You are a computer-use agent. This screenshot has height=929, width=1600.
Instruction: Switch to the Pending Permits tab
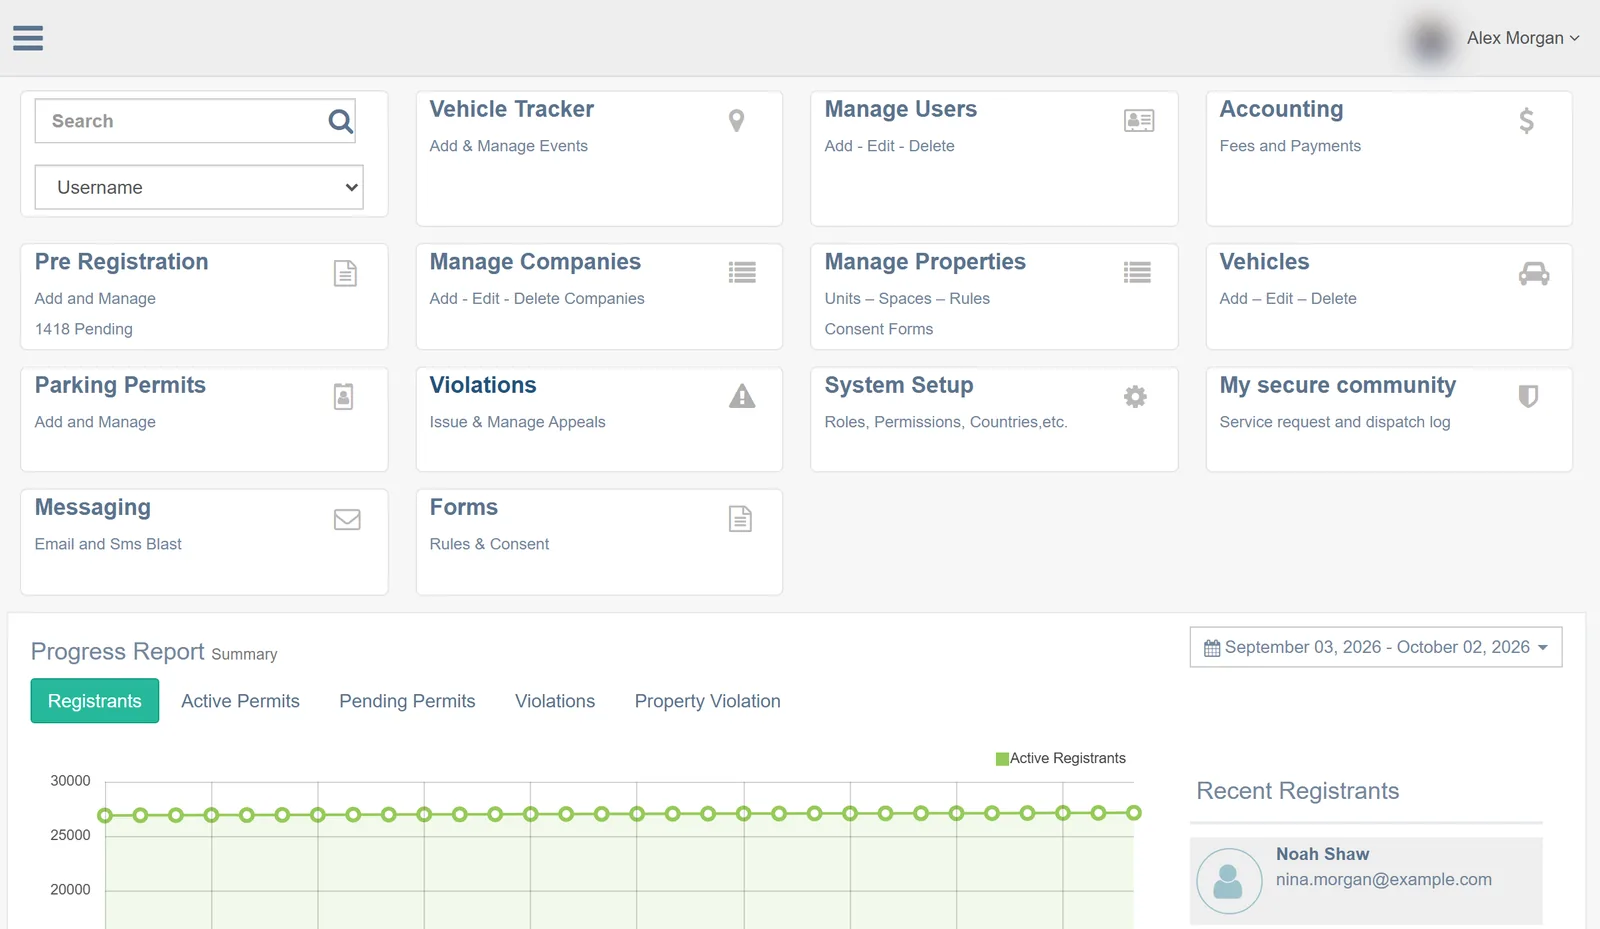pos(407,701)
